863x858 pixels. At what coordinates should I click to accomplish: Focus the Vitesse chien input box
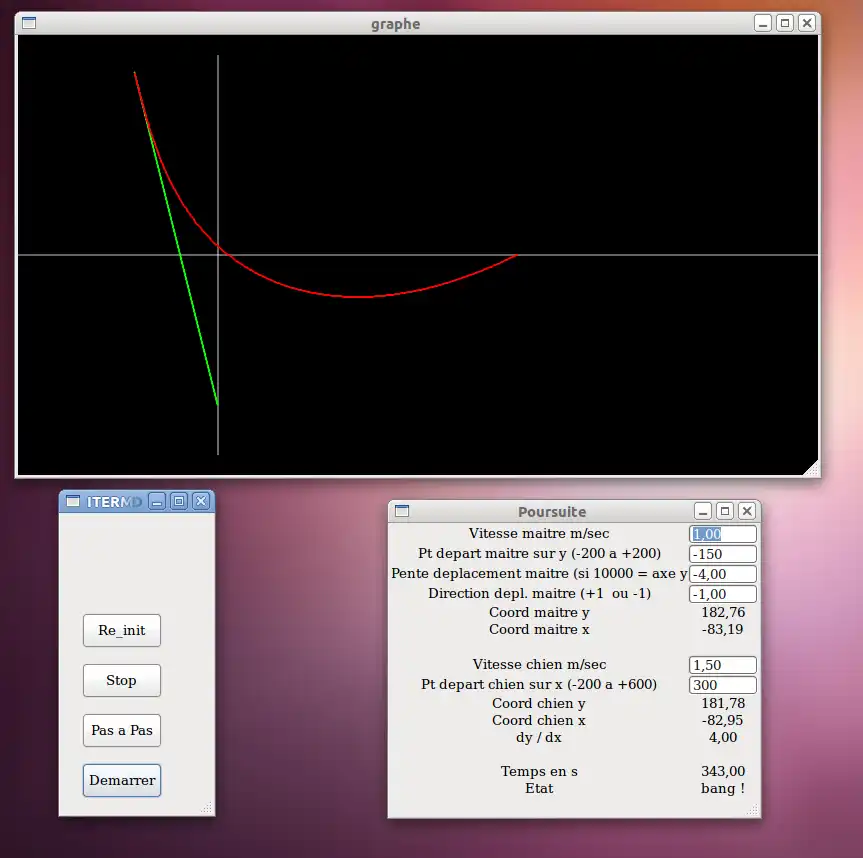point(722,665)
